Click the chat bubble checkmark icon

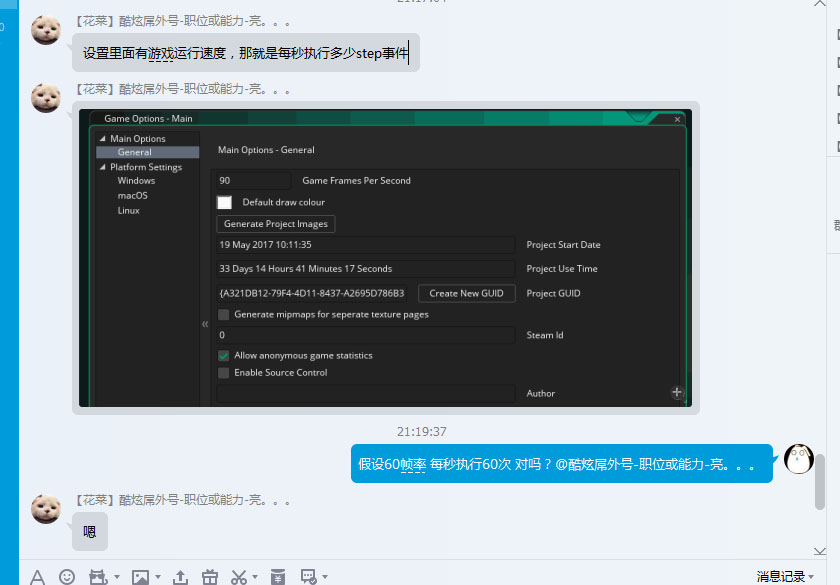(309, 577)
